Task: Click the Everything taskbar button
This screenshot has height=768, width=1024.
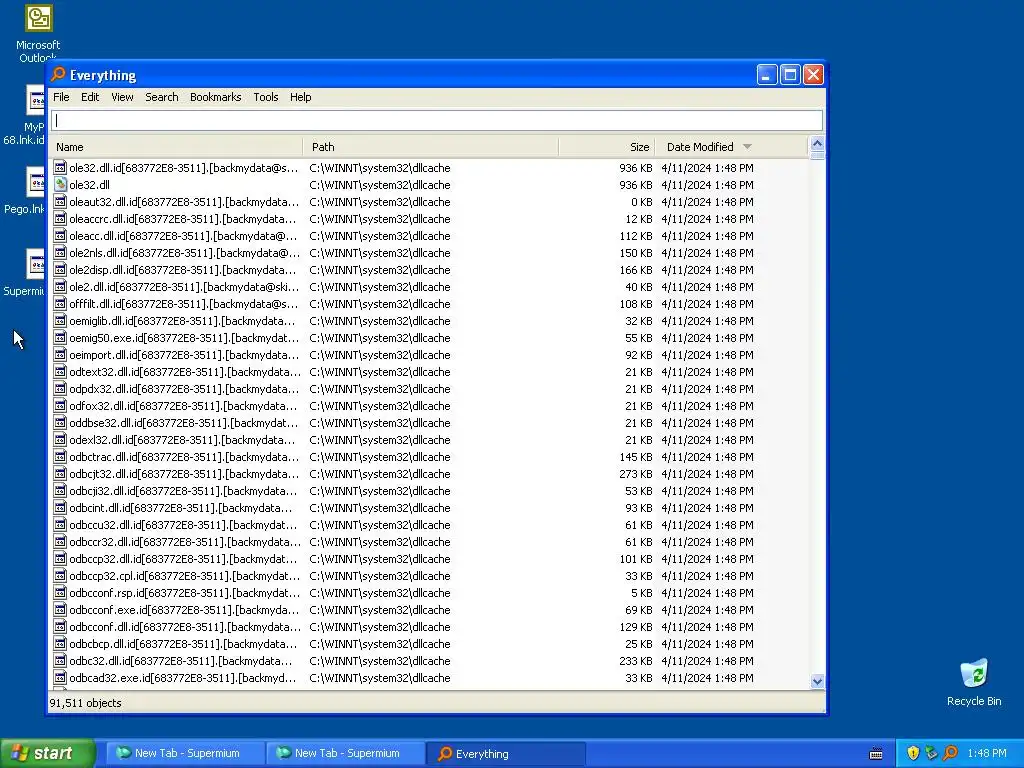Action: pyautogui.click(x=505, y=753)
